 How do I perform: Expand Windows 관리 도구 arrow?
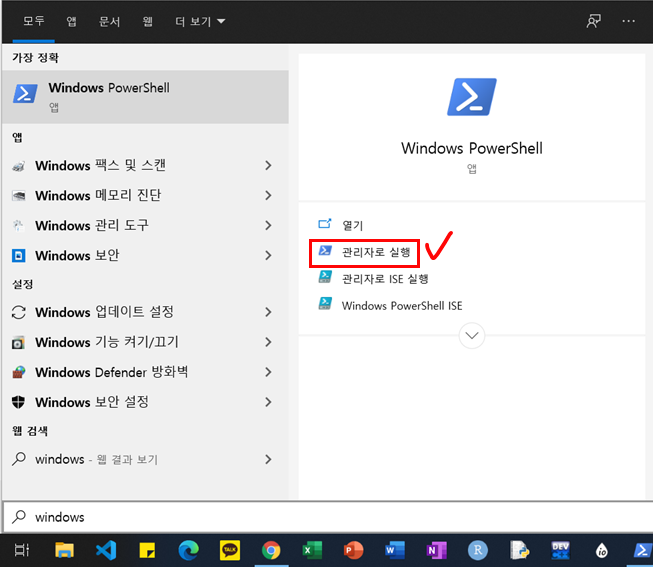(x=269, y=226)
